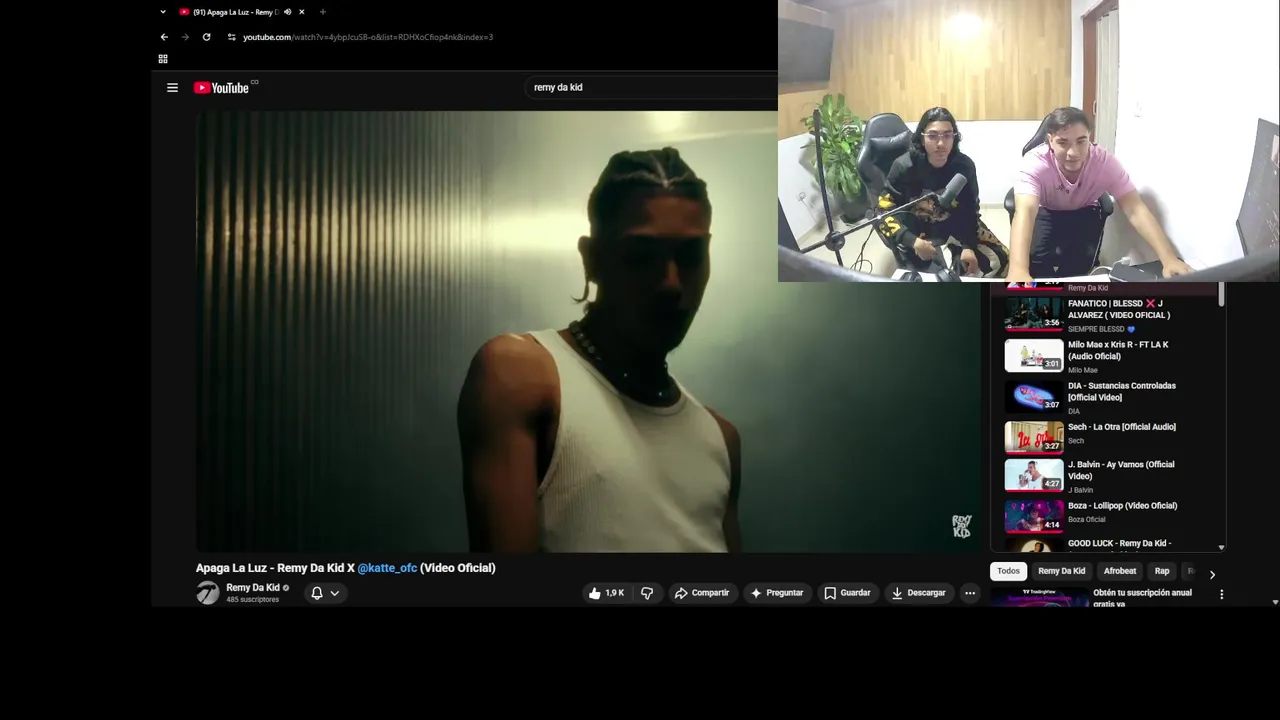
Task: Open options menu for TradingView ad
Action: click(x=1221, y=594)
